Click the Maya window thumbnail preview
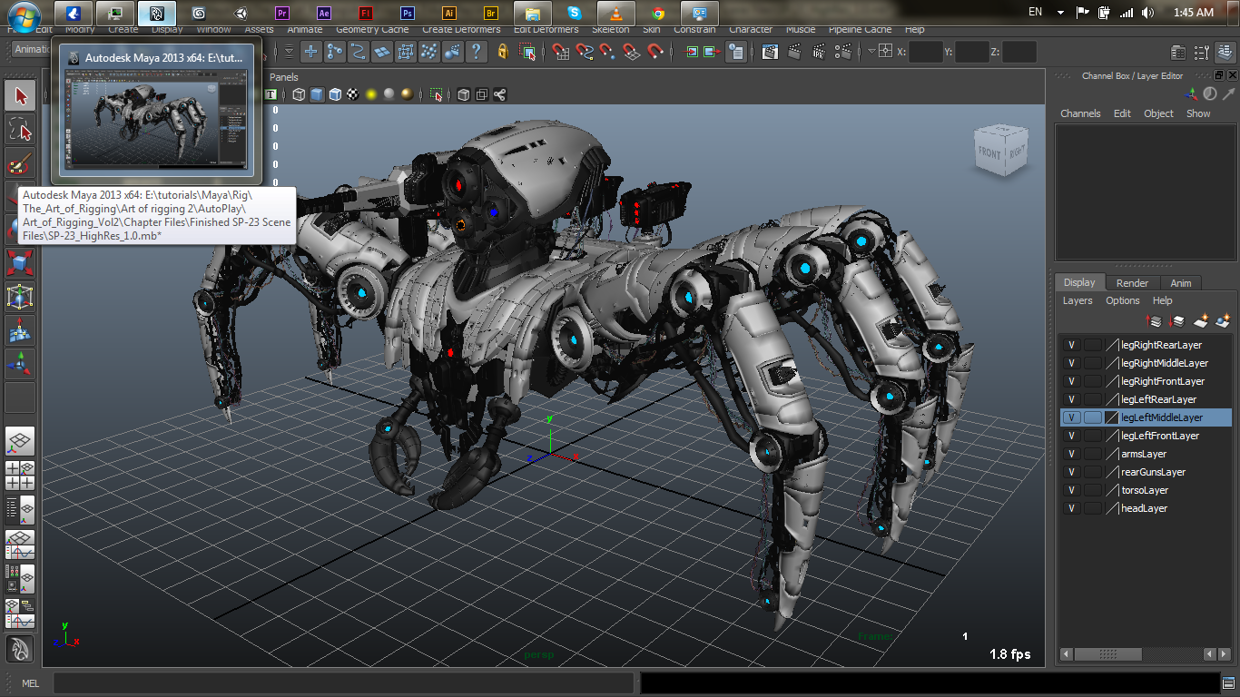1240x697 pixels. [x=155, y=119]
